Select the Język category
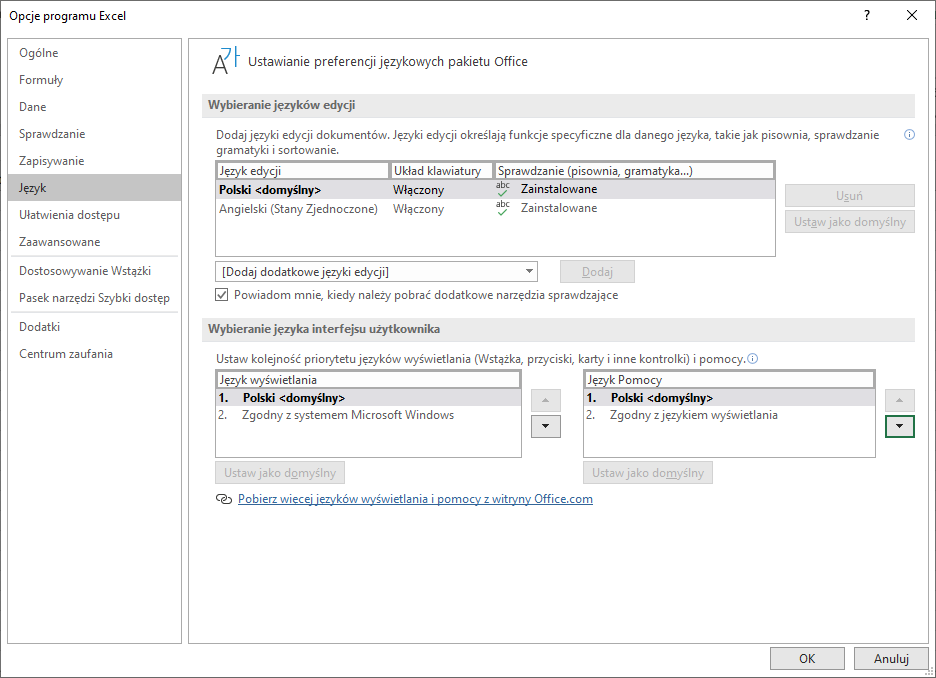936x678 pixels. tap(94, 187)
